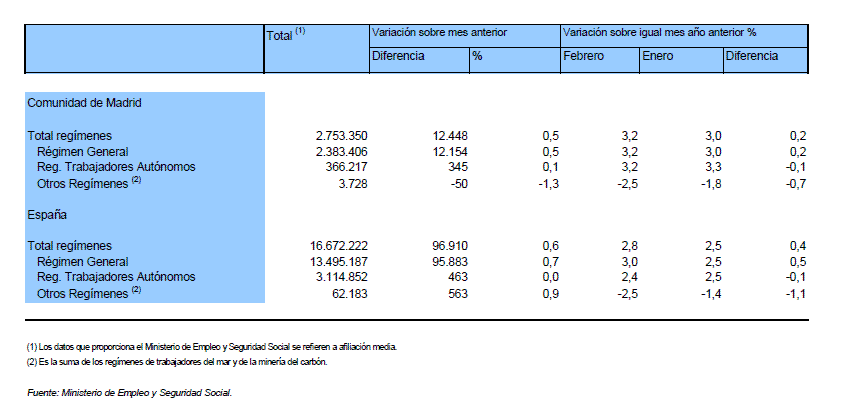Select the value 96.910

point(450,246)
